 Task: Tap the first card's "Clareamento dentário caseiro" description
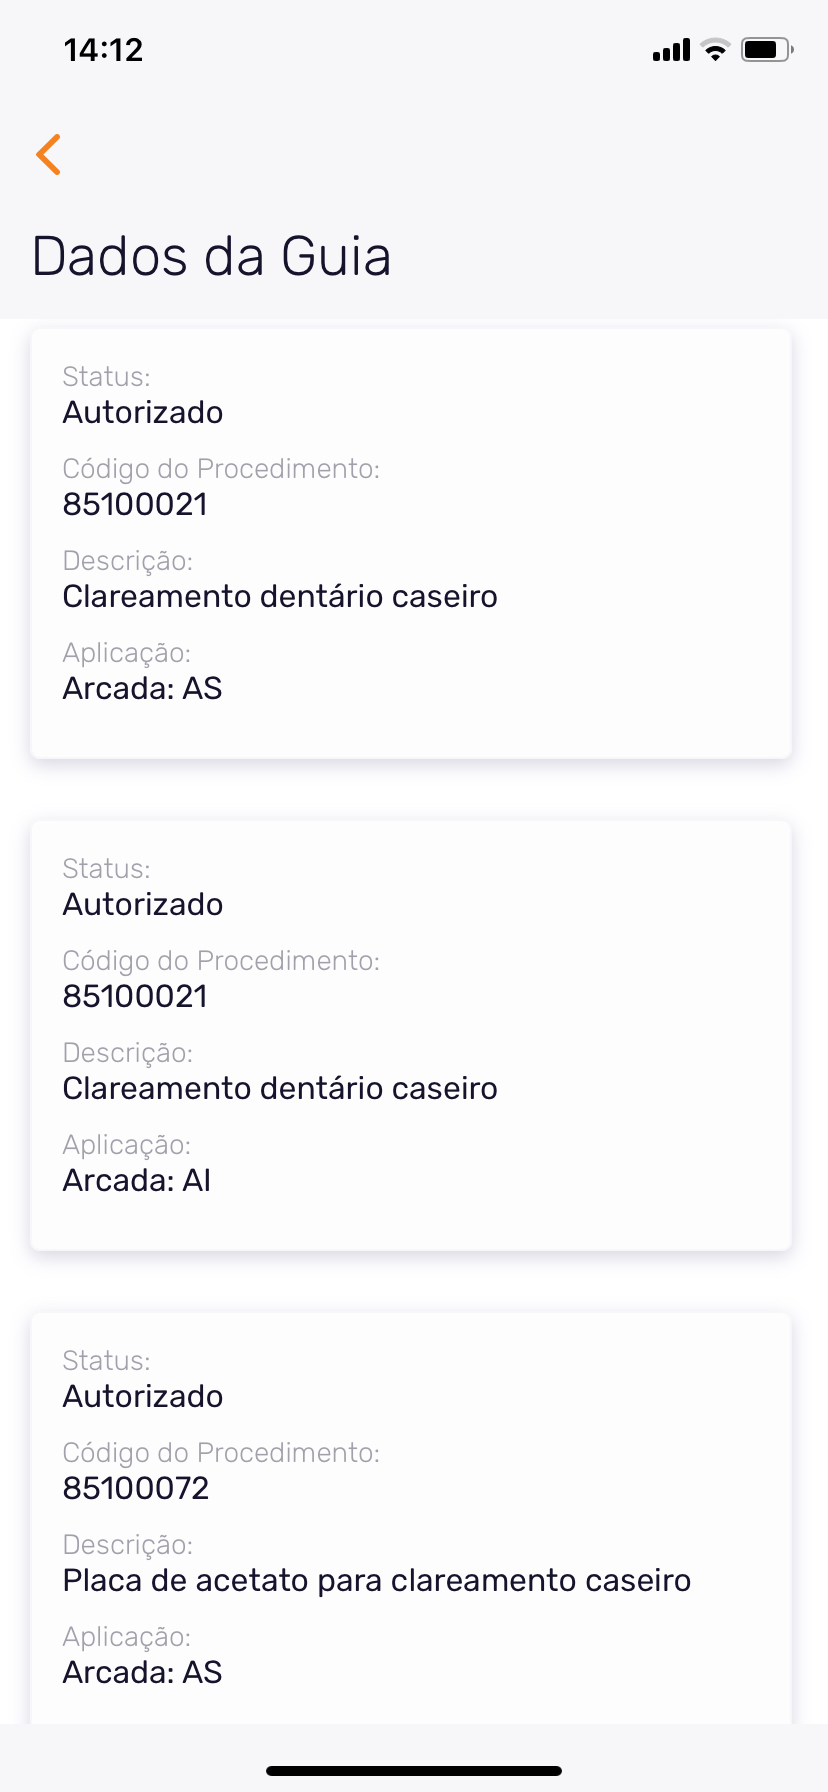(280, 596)
